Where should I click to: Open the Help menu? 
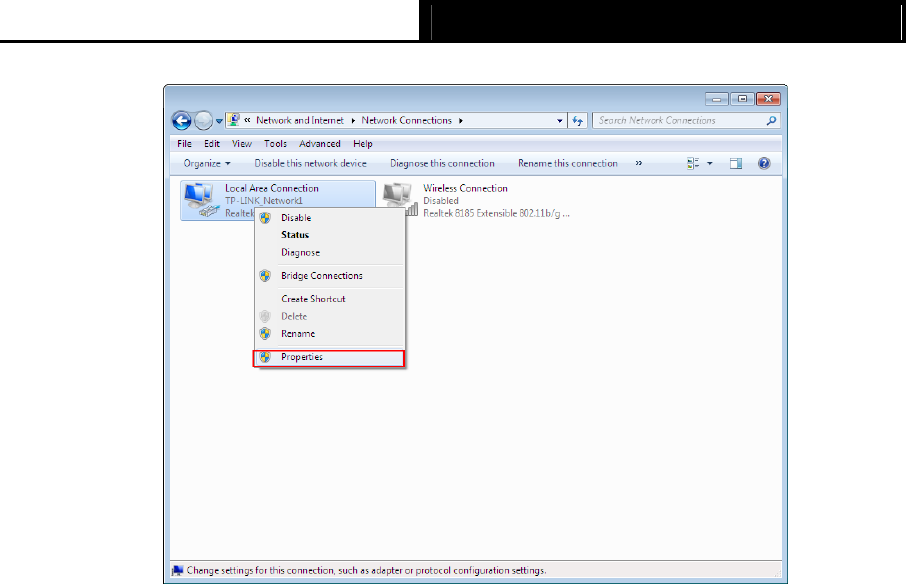pyautogui.click(x=363, y=144)
